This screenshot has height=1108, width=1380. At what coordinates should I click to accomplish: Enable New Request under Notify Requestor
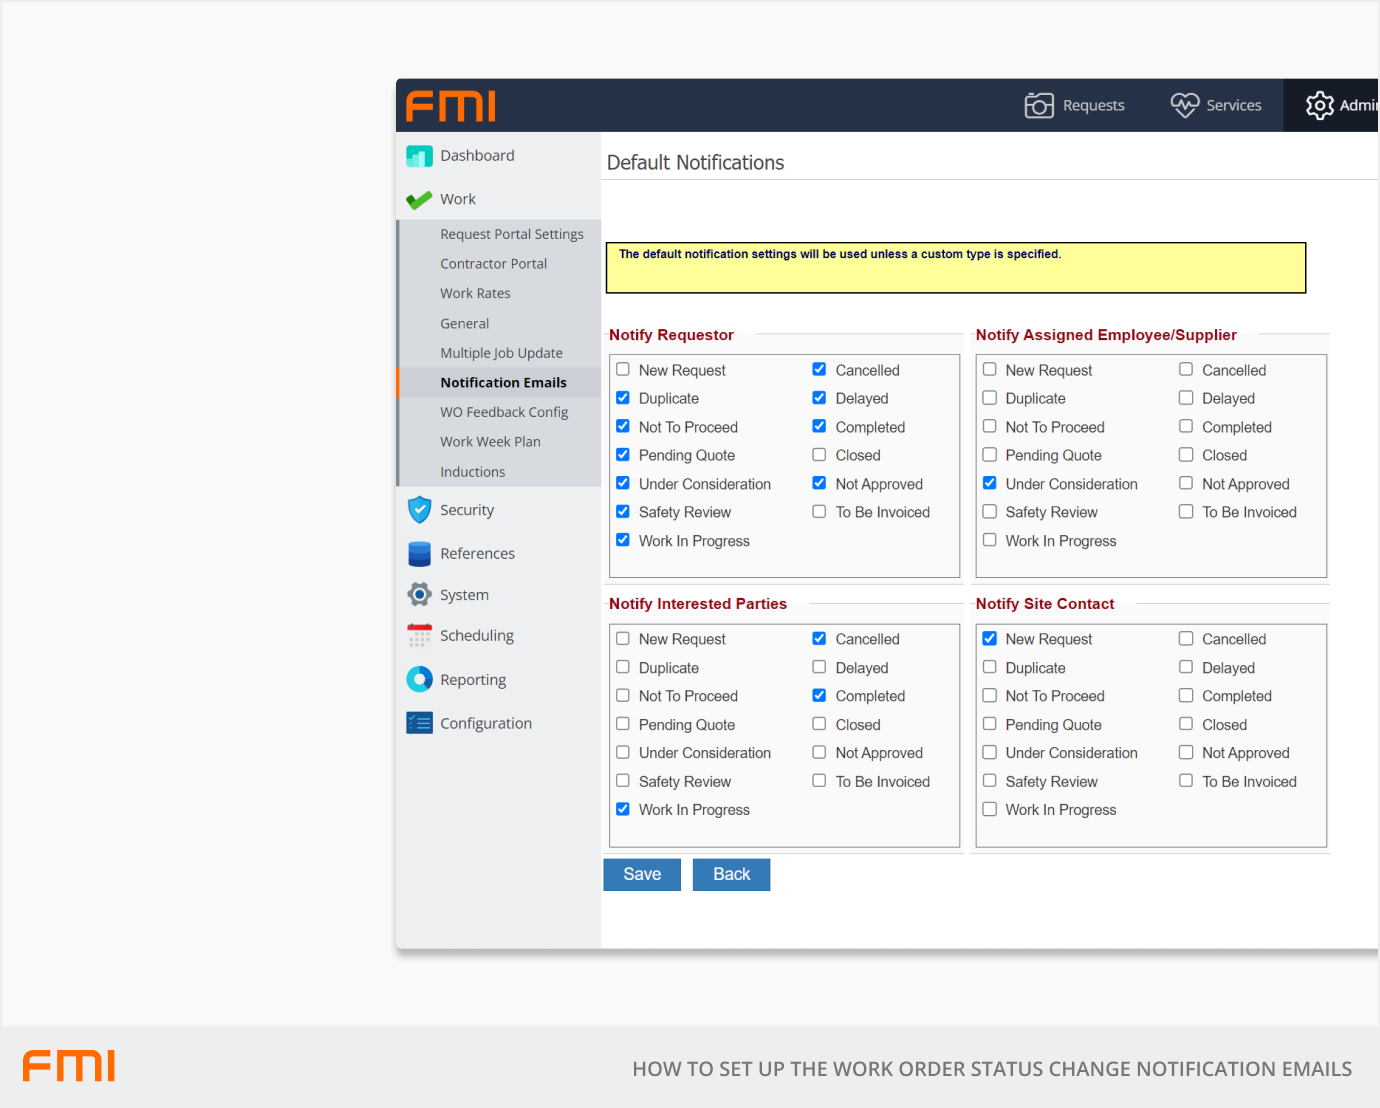point(623,370)
